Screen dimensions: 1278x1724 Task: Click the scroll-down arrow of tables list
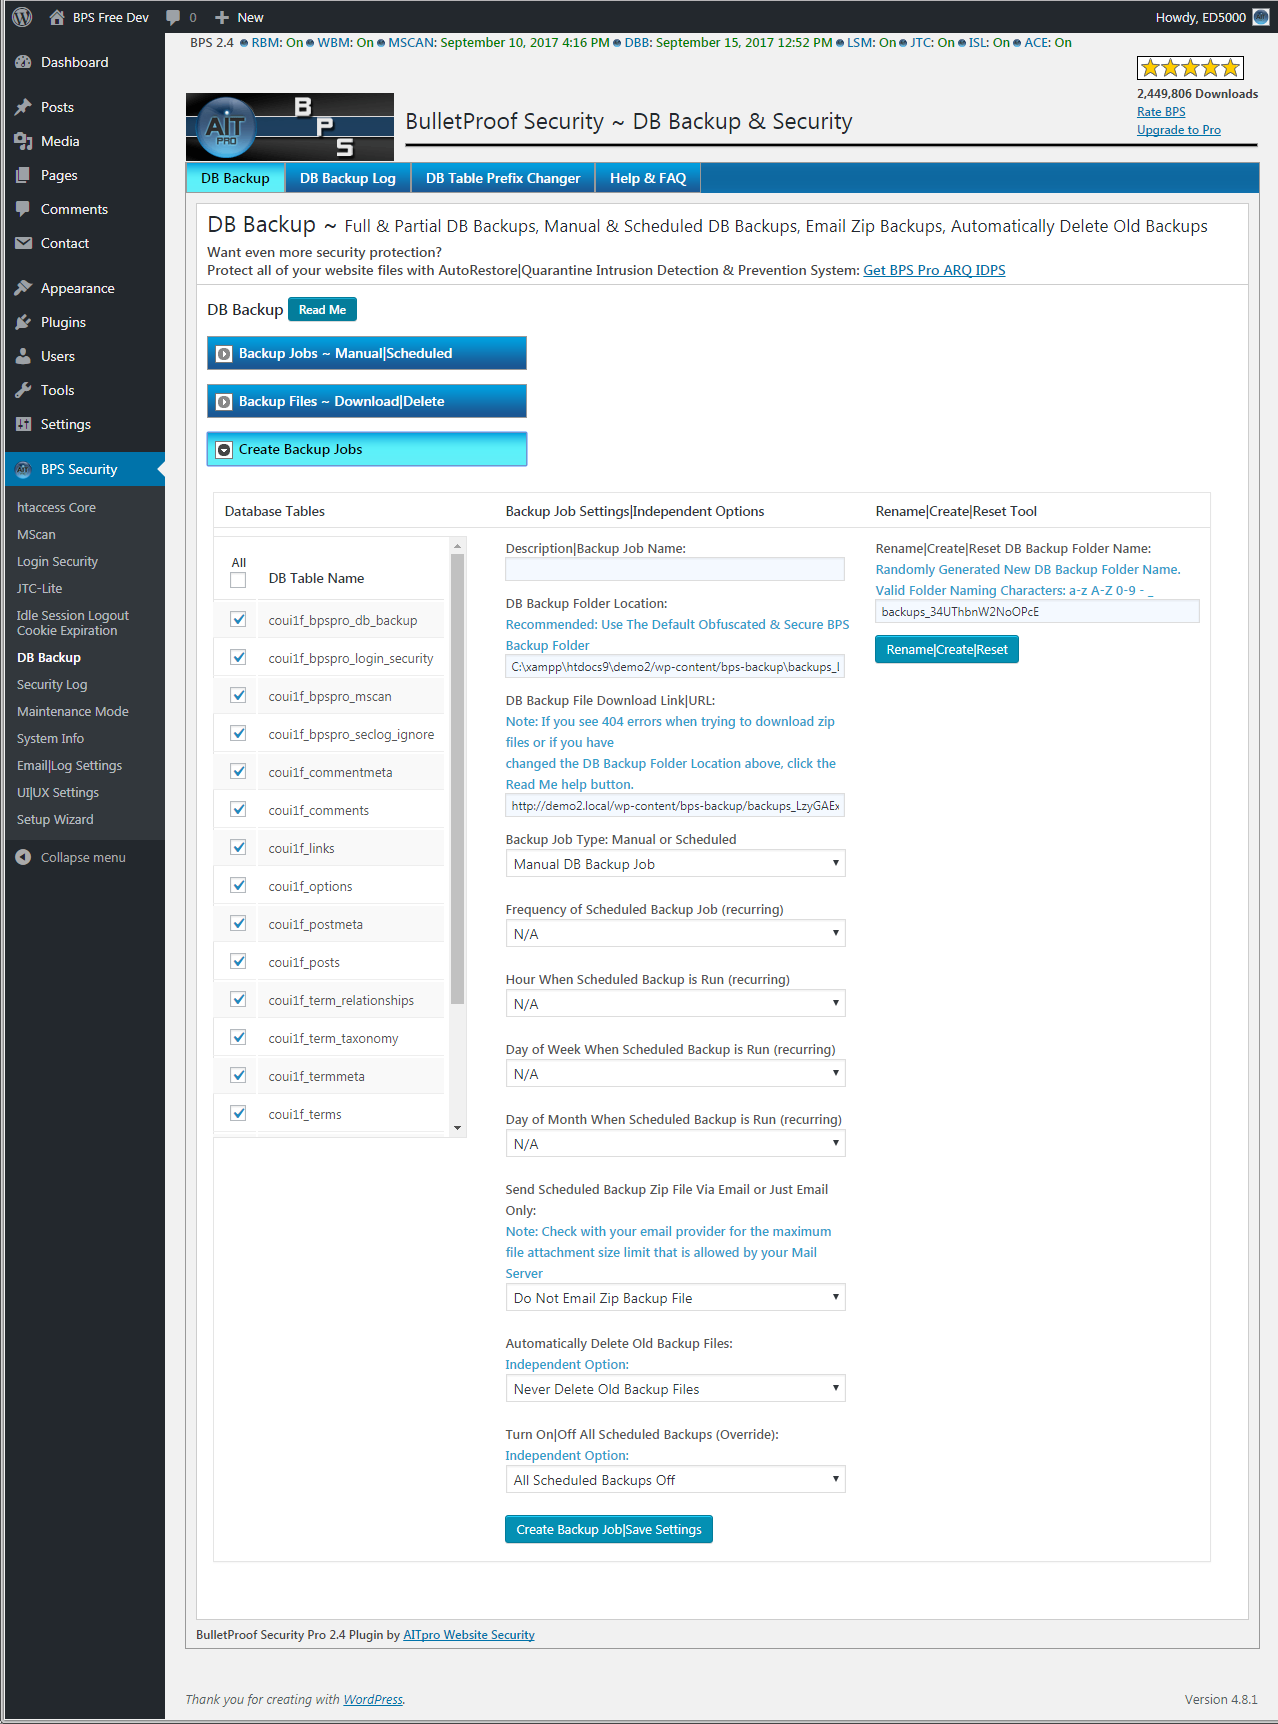click(458, 1128)
